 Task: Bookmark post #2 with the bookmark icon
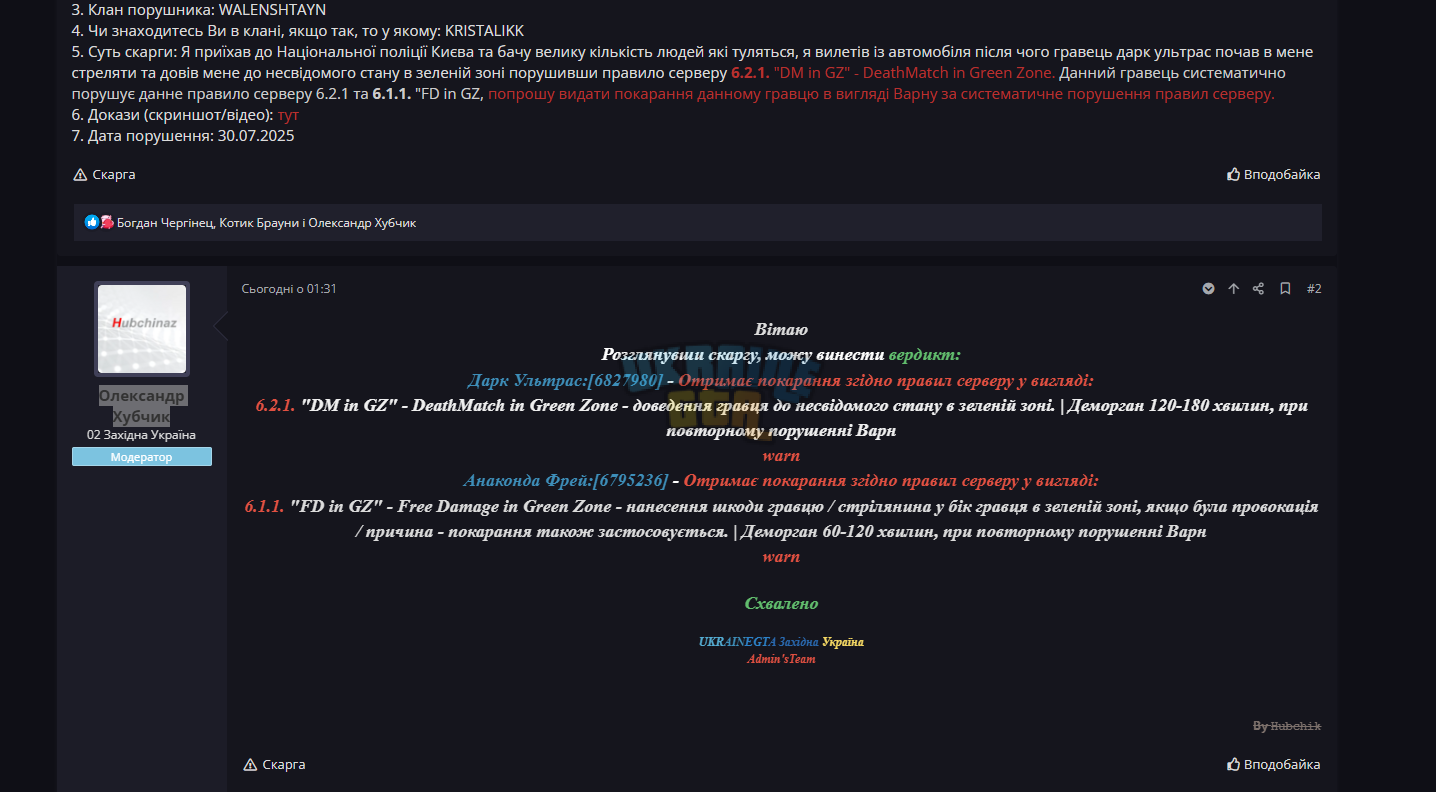click(x=1285, y=289)
